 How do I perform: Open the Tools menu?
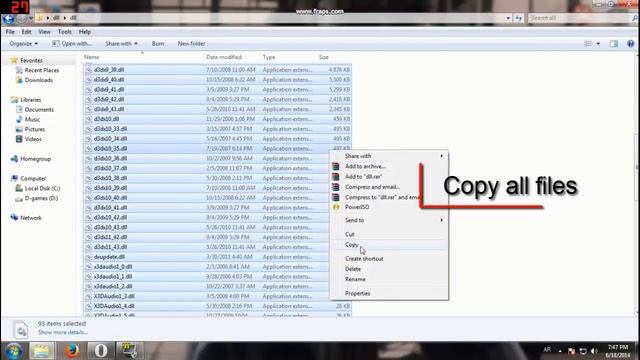pyautogui.click(x=64, y=32)
